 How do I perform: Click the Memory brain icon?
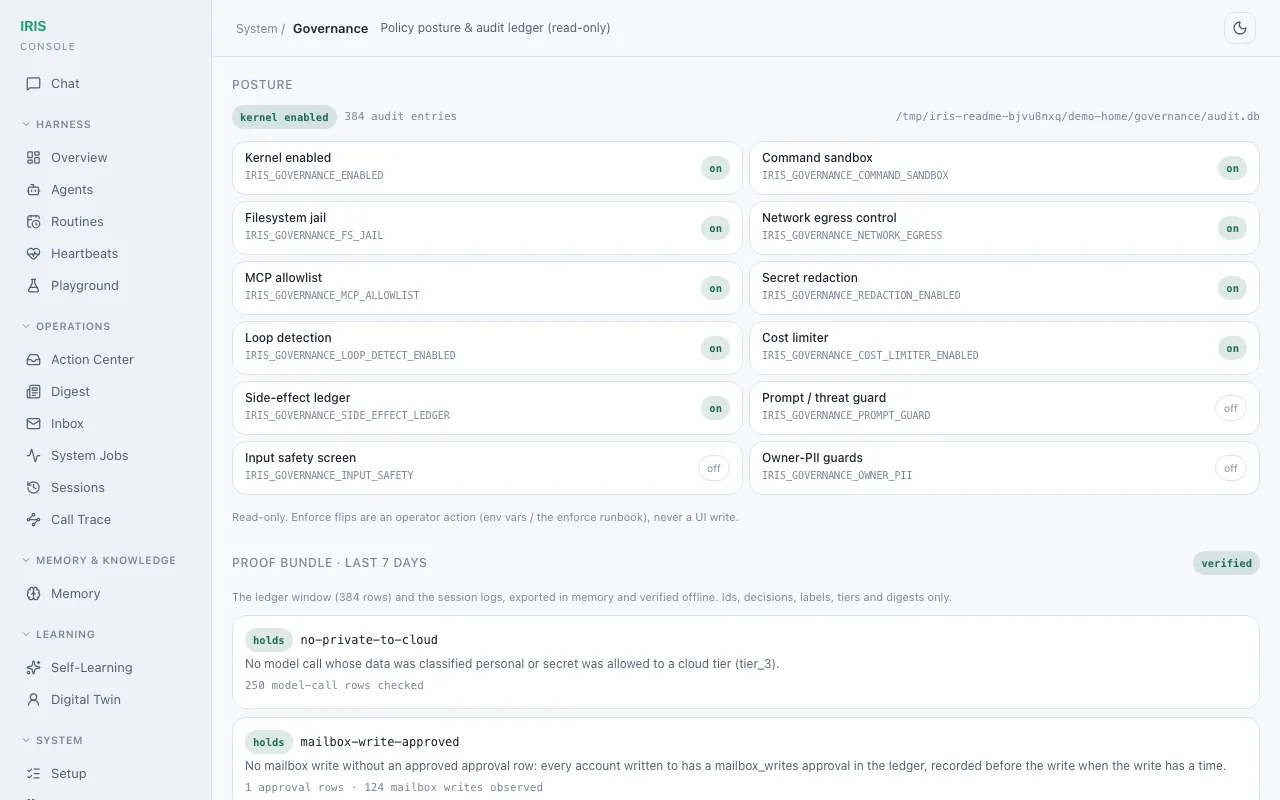point(33,594)
